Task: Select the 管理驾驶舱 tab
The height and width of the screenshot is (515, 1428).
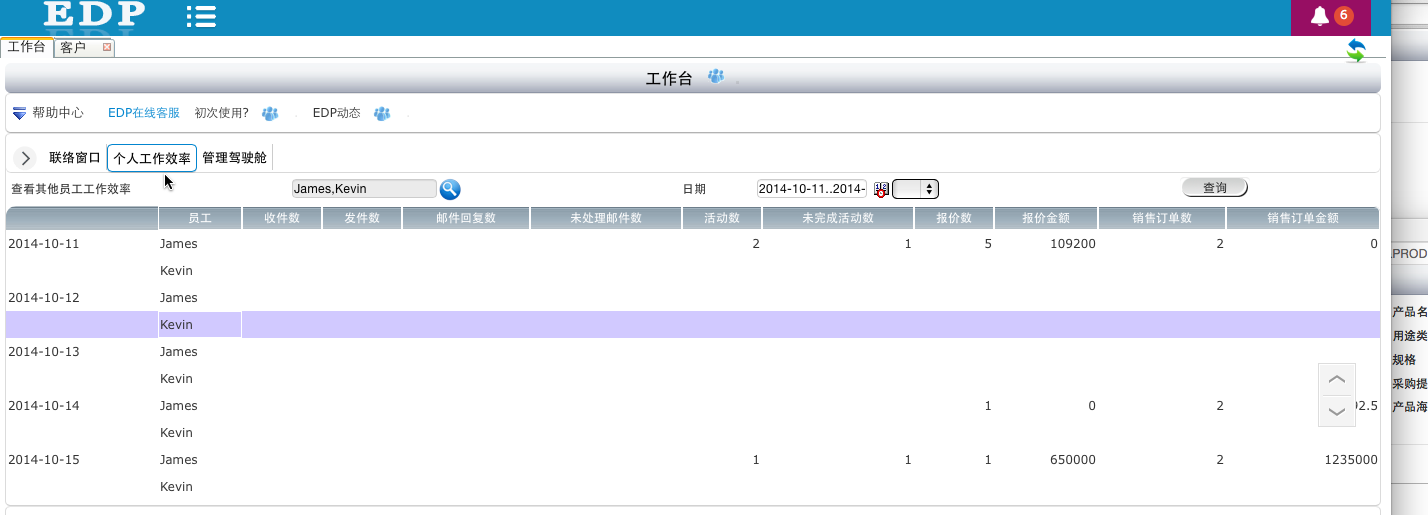Action: pos(234,158)
